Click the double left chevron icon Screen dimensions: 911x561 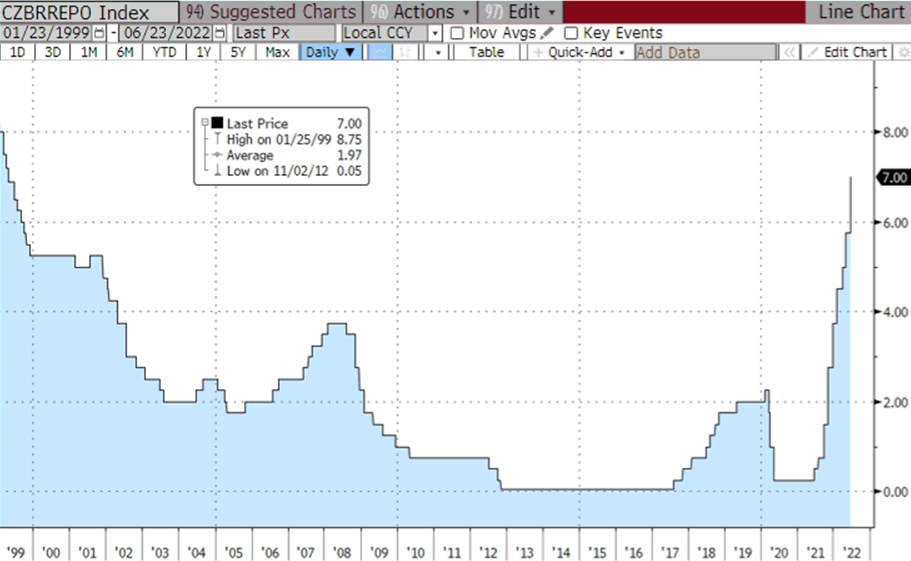[789, 52]
